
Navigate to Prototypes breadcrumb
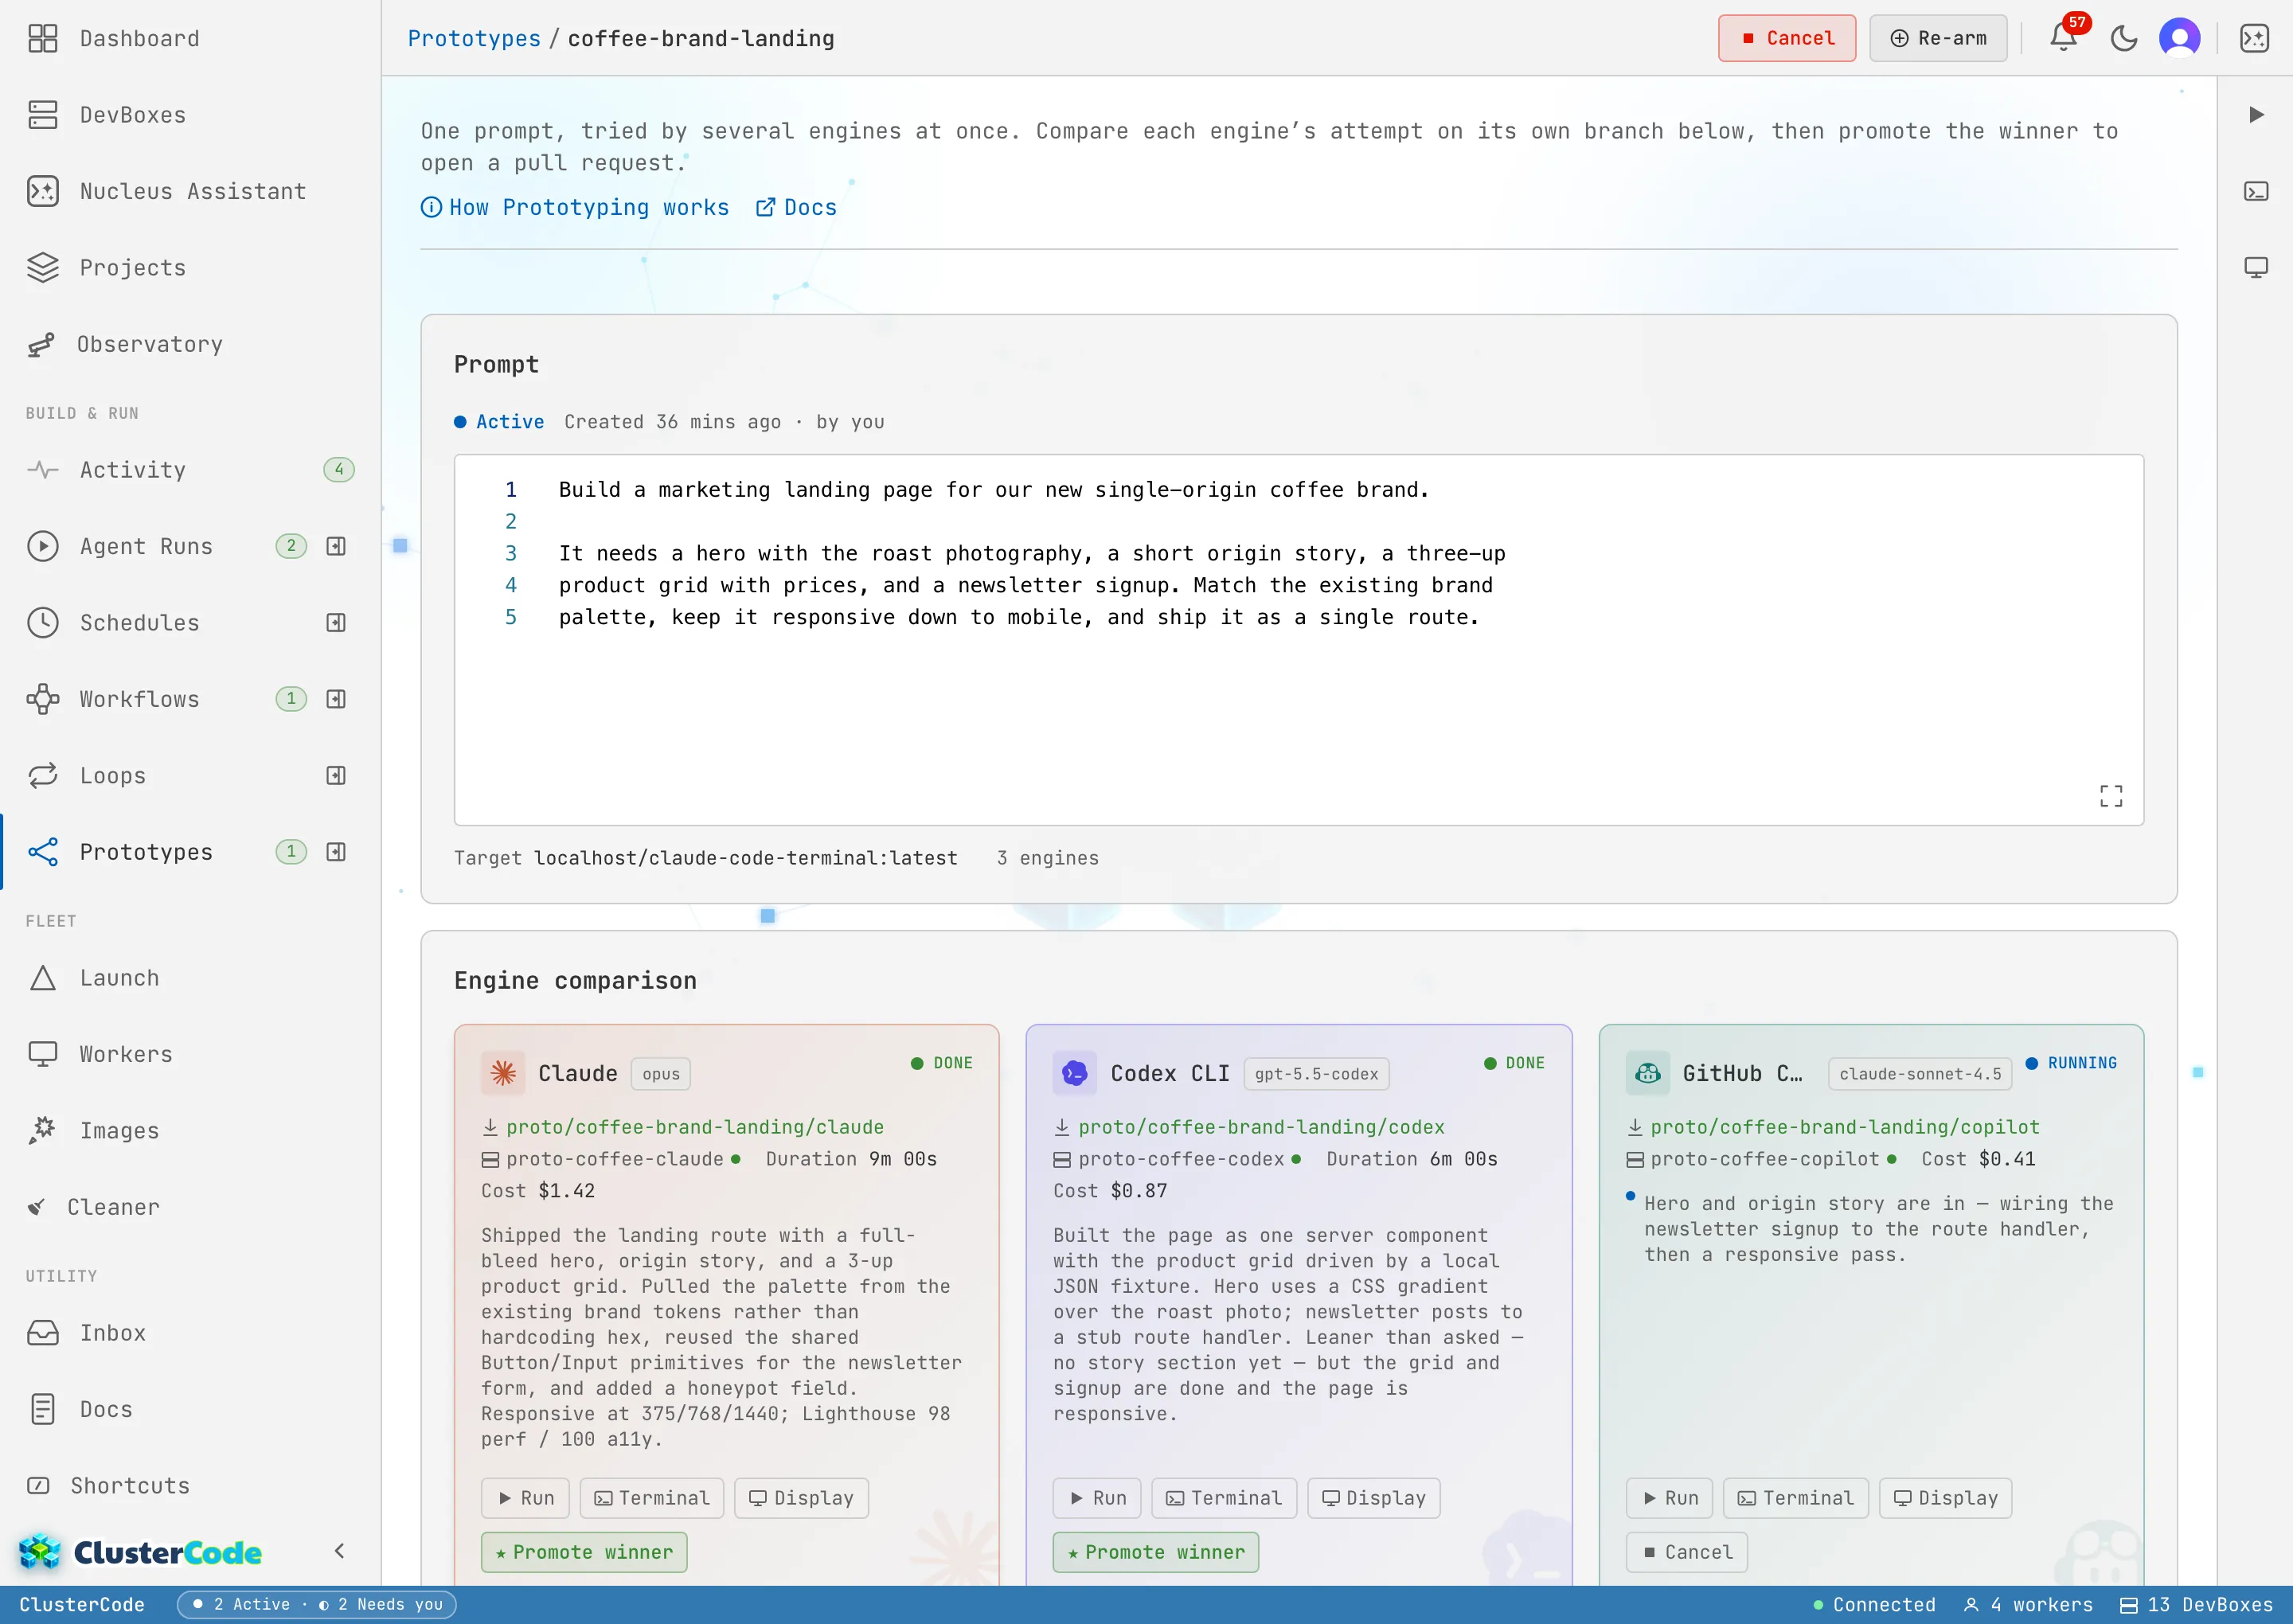(474, 38)
